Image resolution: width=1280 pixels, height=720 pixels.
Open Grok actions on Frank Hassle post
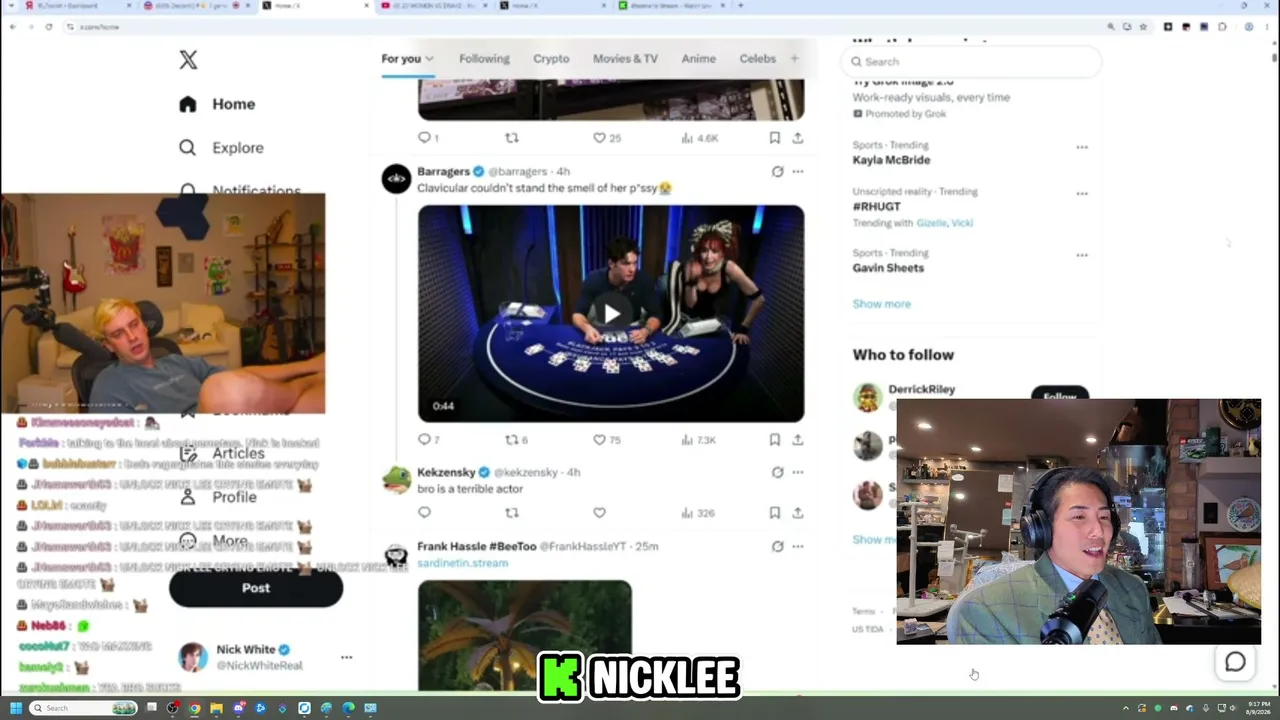(777, 546)
